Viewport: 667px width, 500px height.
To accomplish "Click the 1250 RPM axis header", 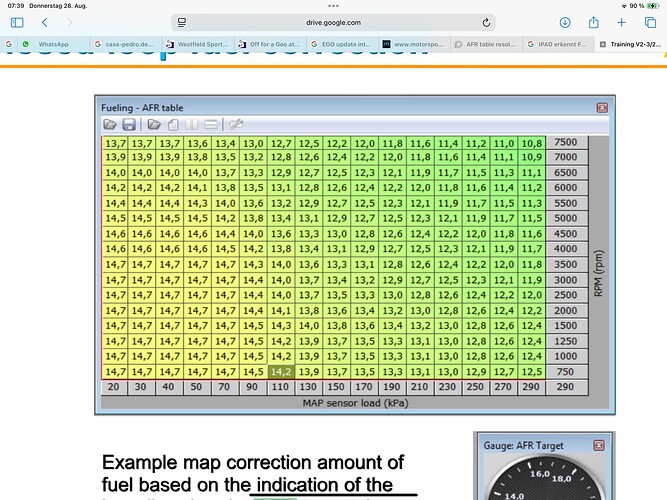I will tap(566, 341).
